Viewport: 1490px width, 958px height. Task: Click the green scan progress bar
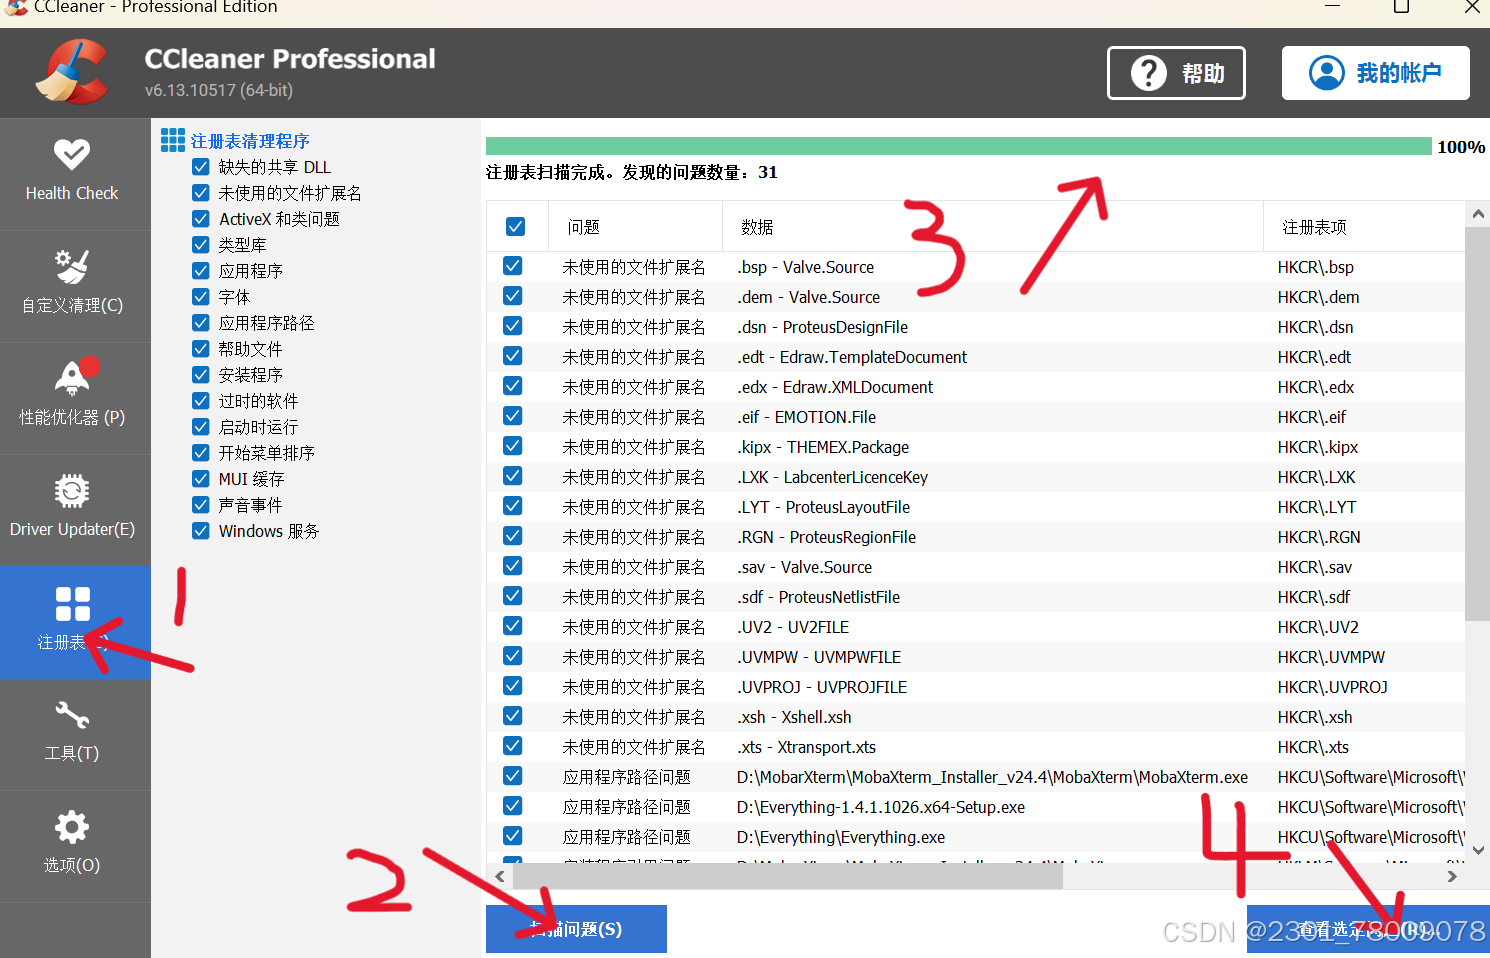point(959,146)
